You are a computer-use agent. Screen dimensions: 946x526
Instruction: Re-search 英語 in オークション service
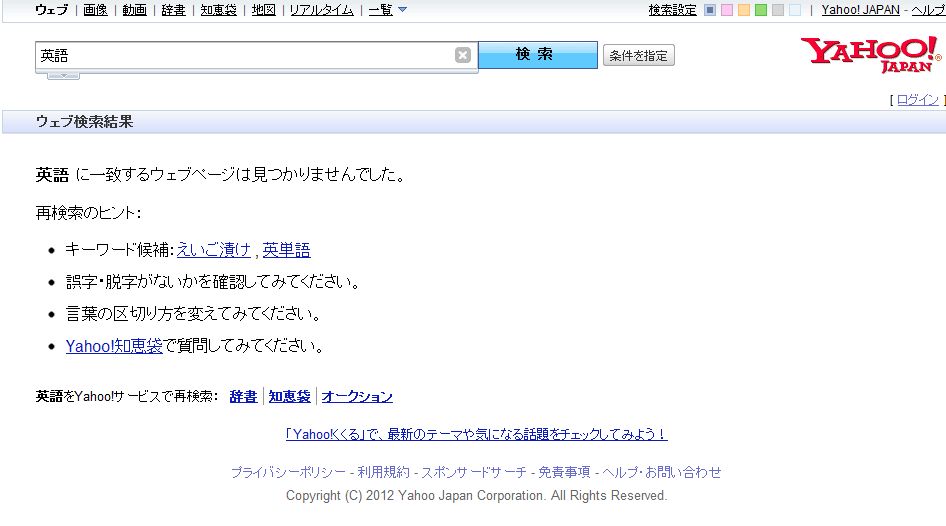tap(357, 396)
